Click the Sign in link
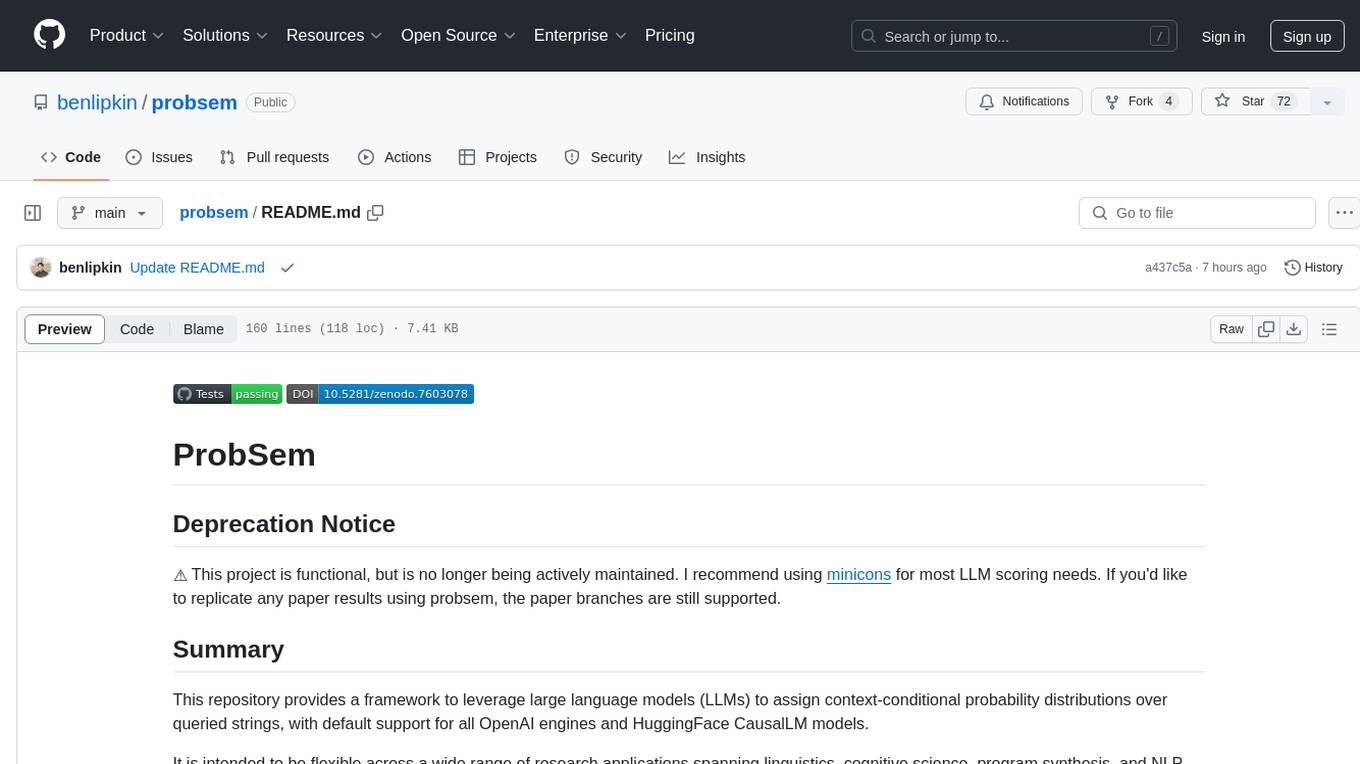The width and height of the screenshot is (1360, 764). point(1223,36)
